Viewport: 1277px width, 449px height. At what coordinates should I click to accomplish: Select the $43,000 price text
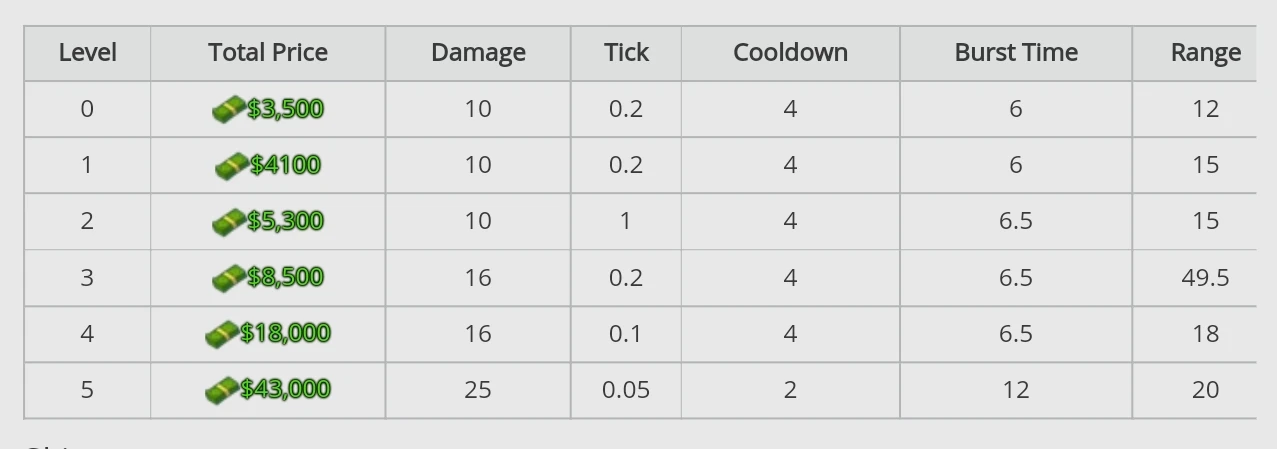click(x=285, y=389)
